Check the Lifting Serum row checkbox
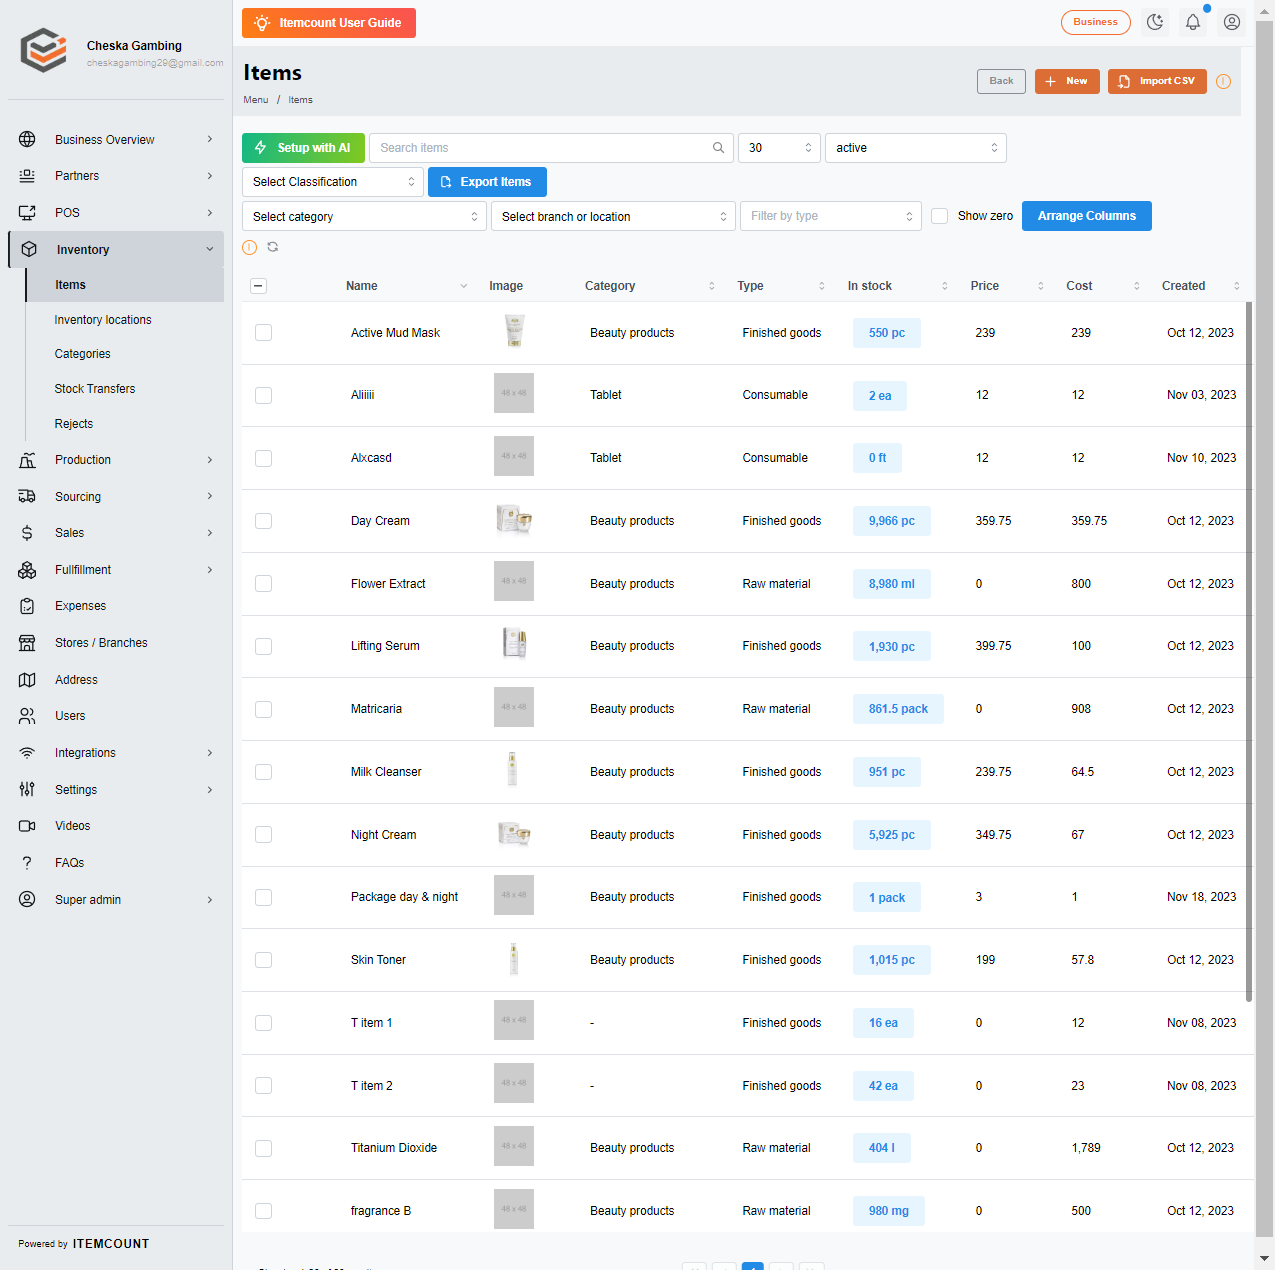Screen dimensions: 1275x1270 pos(263,646)
